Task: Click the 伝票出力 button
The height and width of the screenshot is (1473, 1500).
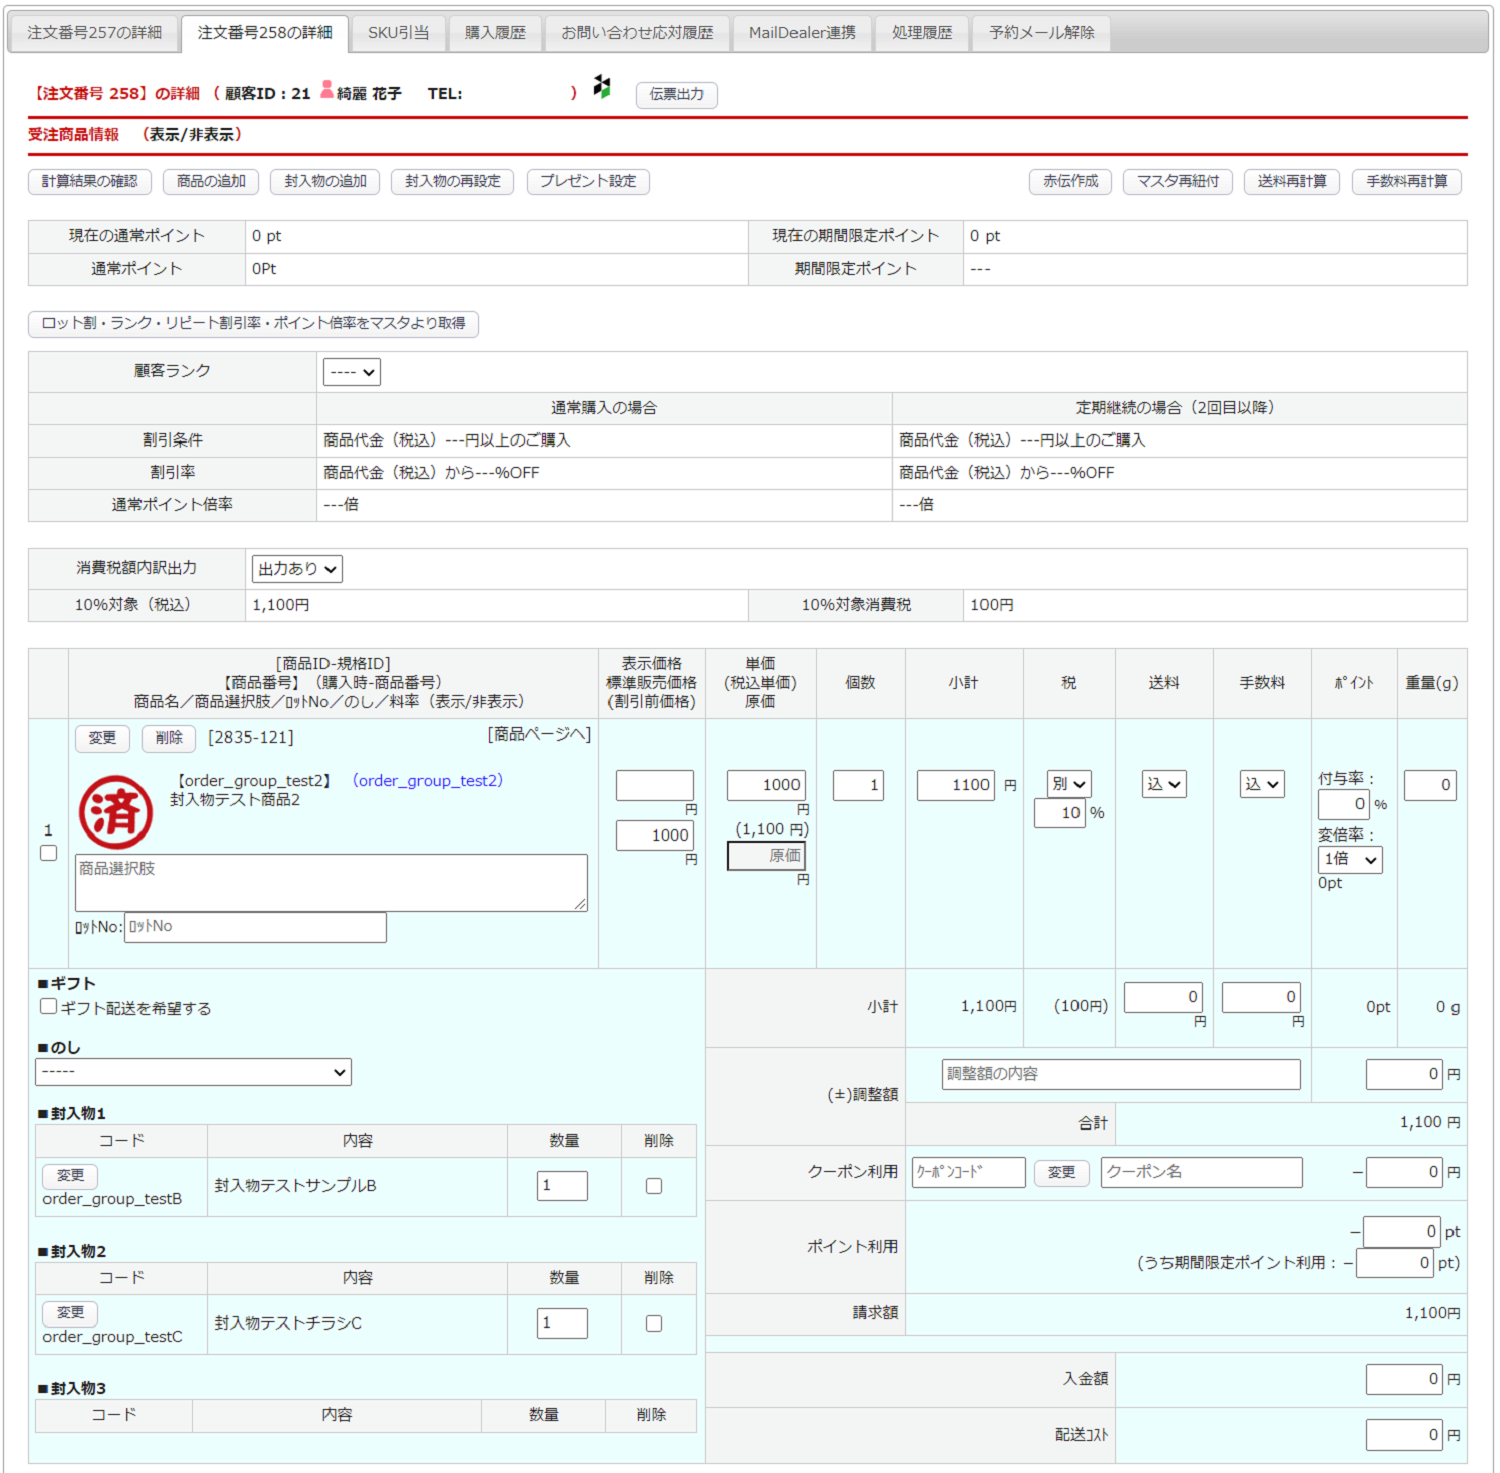Action: [x=677, y=94]
